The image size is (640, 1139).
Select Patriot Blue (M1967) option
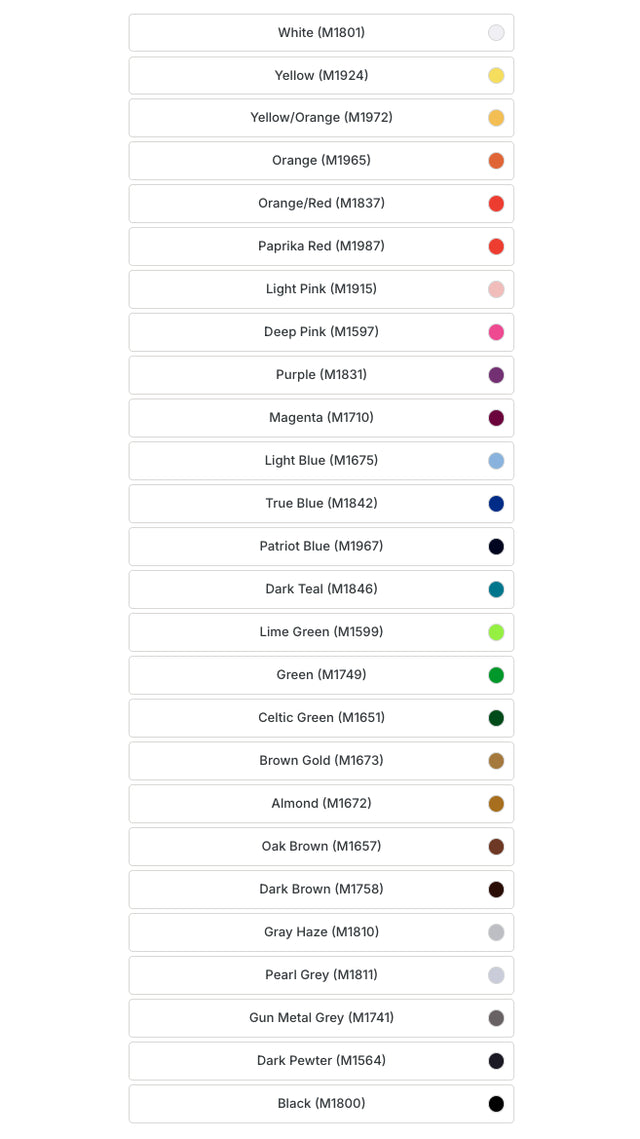coord(321,546)
